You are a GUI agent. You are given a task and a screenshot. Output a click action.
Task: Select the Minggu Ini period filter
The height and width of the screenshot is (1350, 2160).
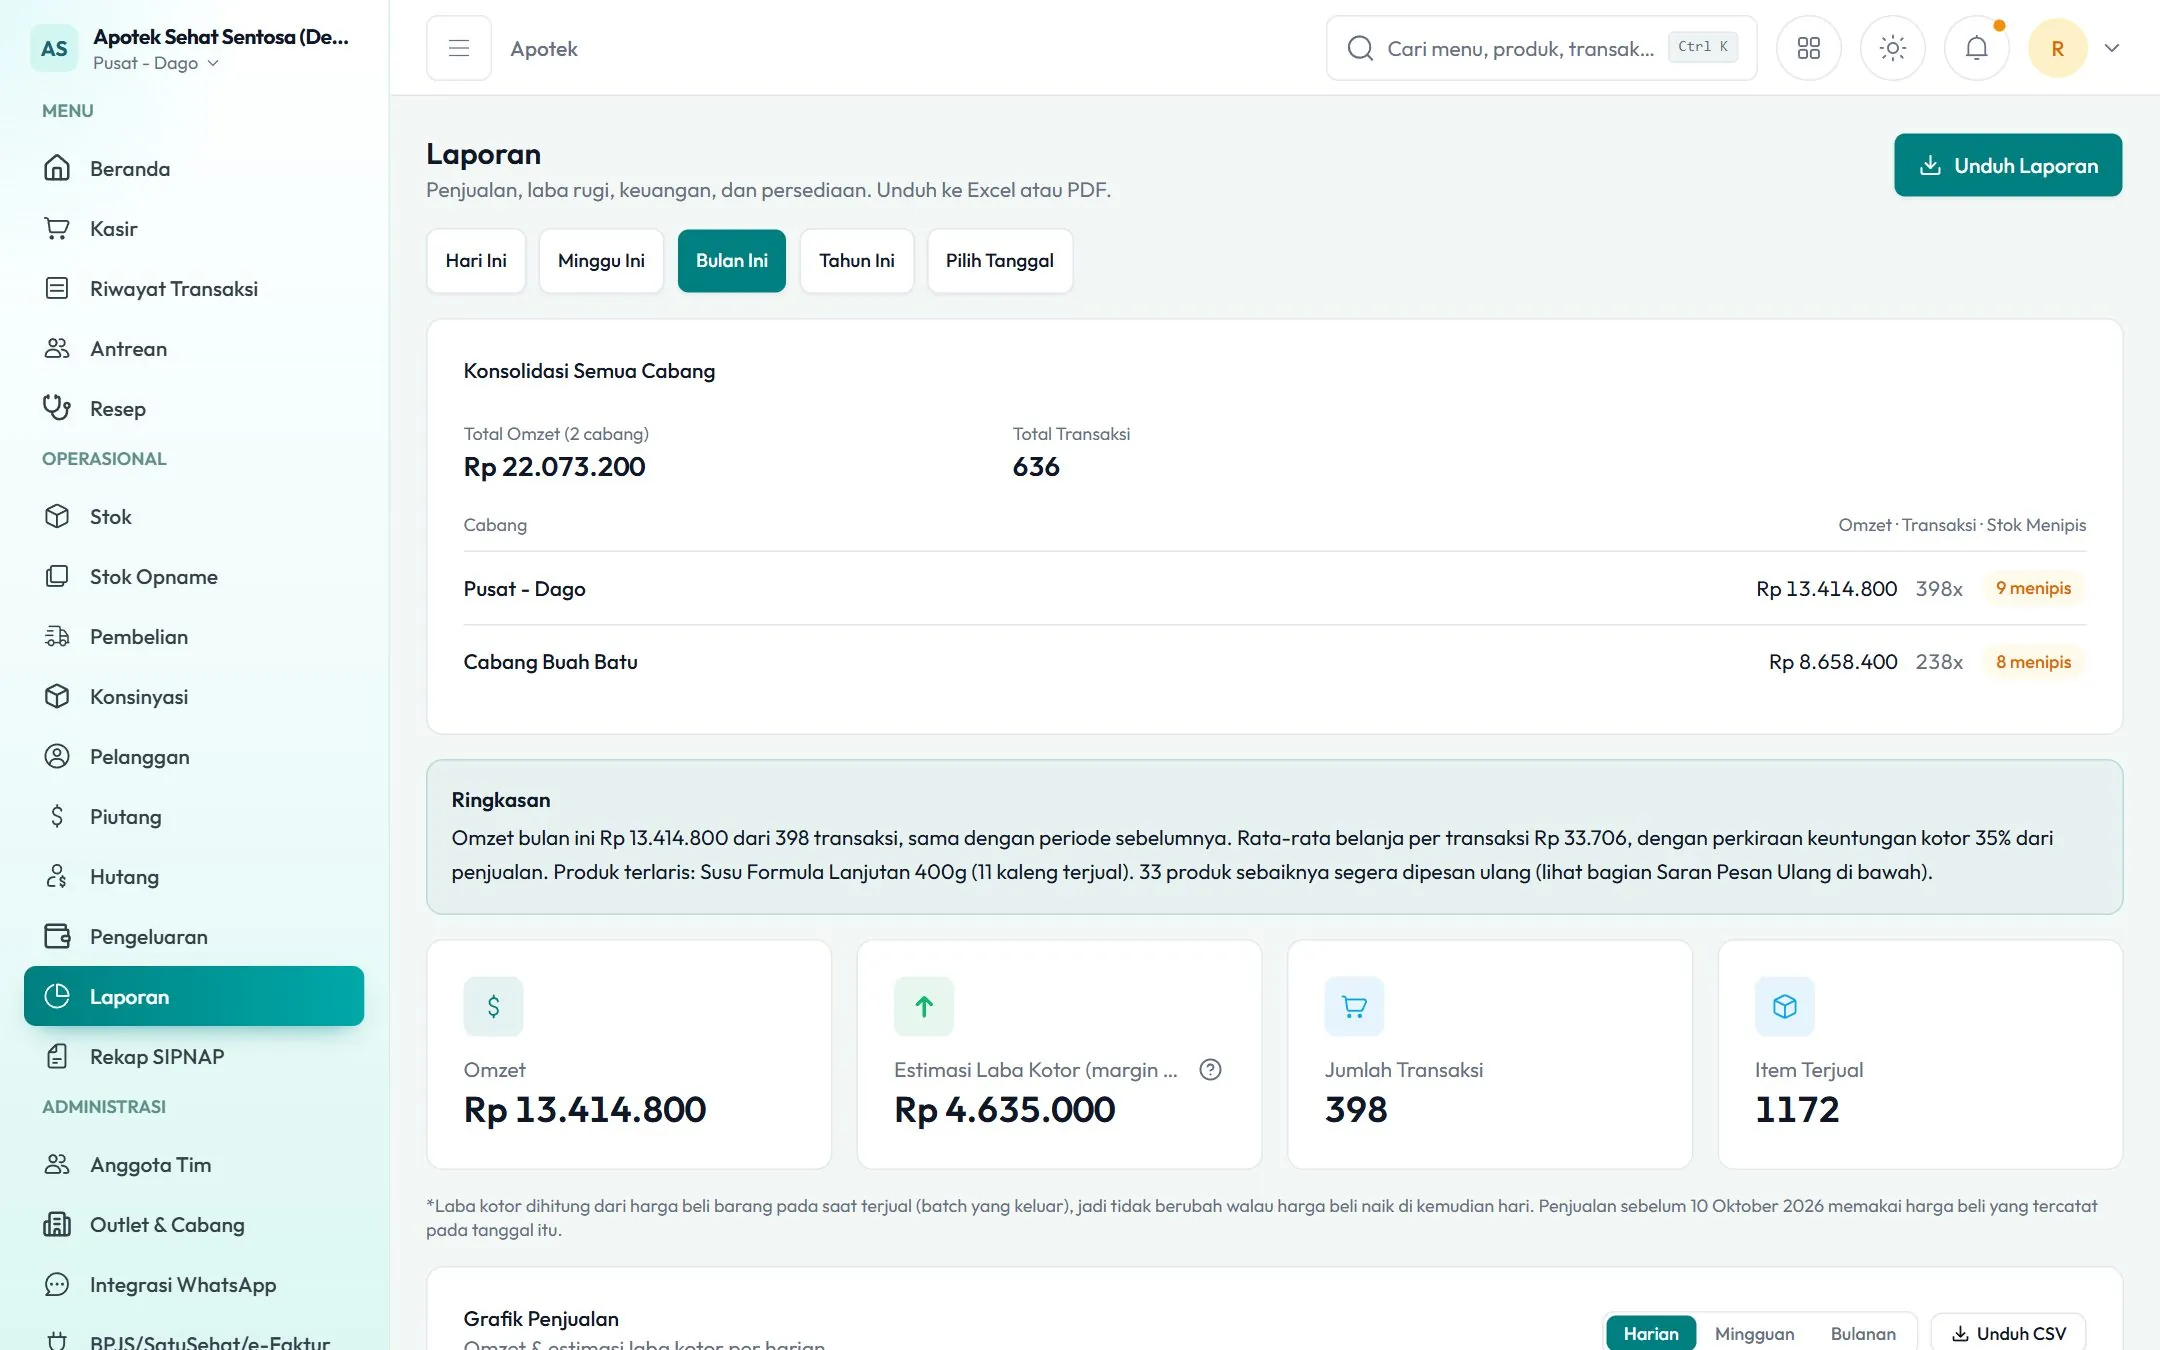601,261
